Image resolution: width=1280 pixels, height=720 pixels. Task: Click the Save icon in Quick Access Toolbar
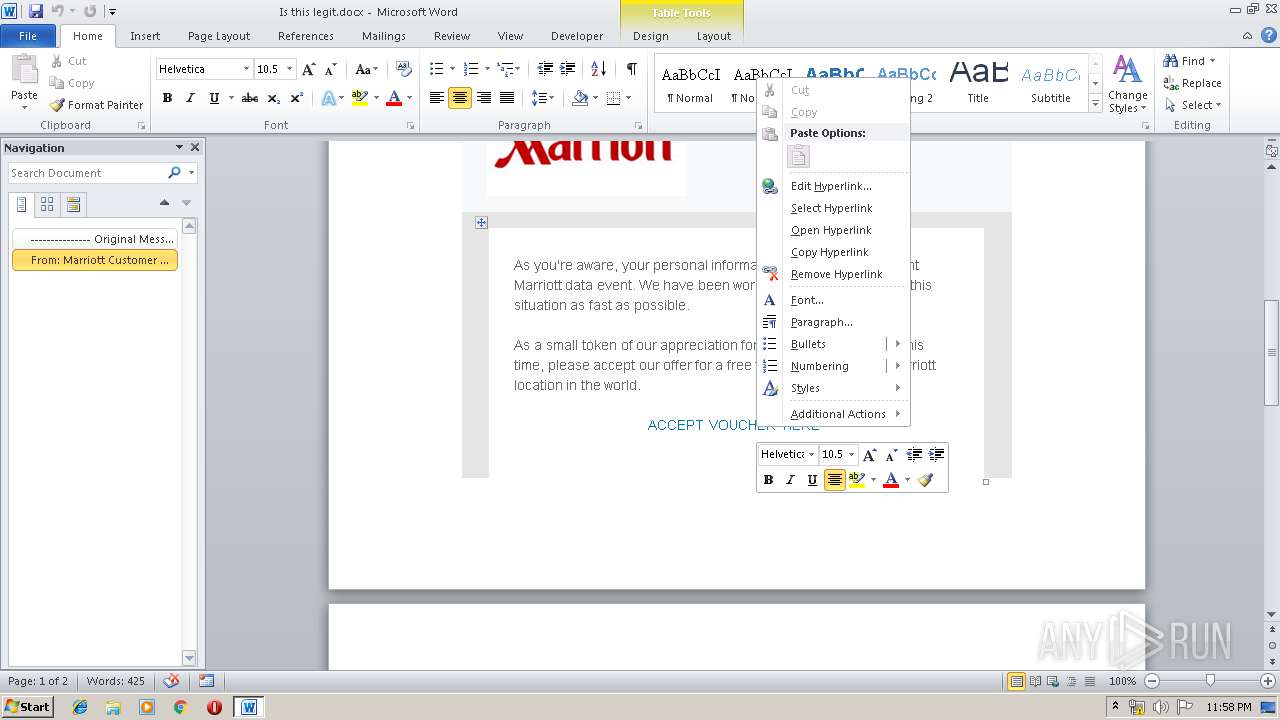pyautogui.click(x=36, y=11)
